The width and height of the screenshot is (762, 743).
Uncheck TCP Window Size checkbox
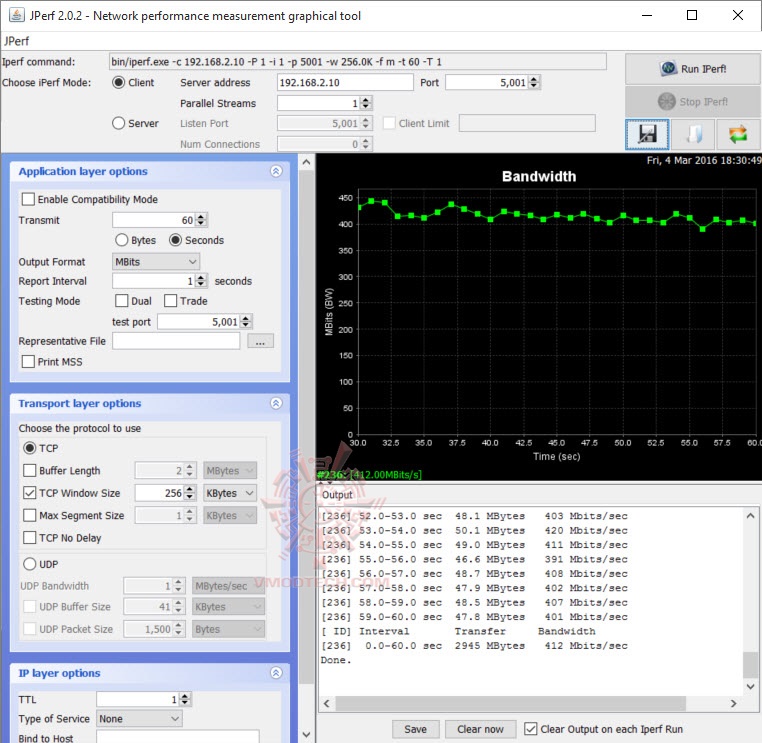30,493
